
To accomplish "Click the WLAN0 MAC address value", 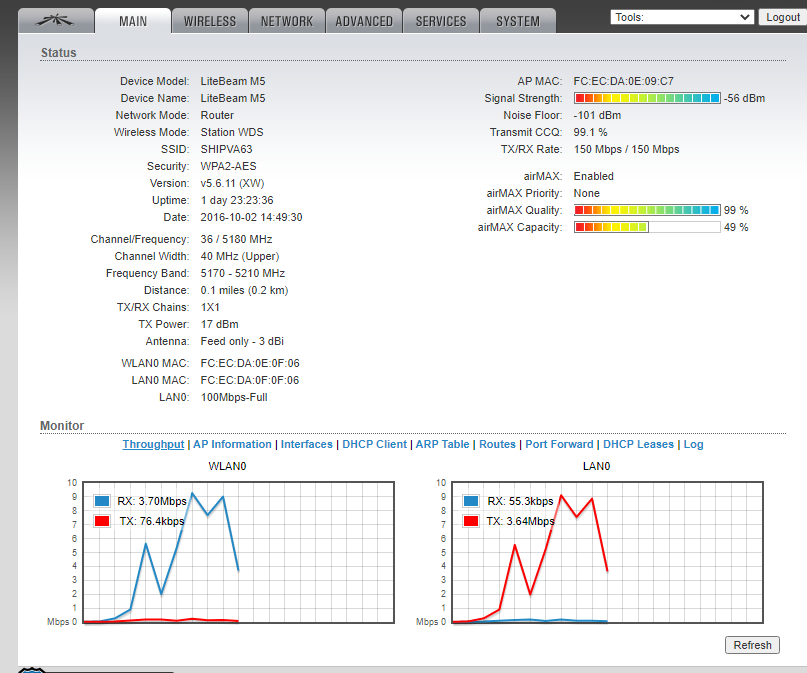I will coord(250,363).
